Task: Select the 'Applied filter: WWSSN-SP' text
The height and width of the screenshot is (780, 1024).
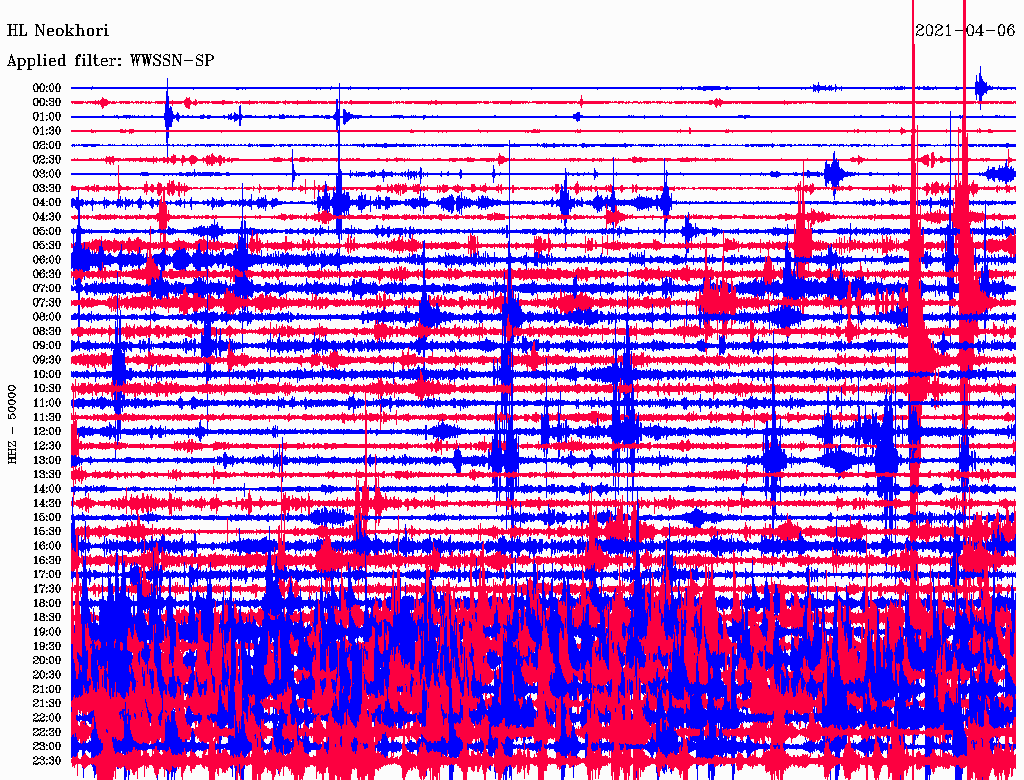Action: tap(110, 61)
